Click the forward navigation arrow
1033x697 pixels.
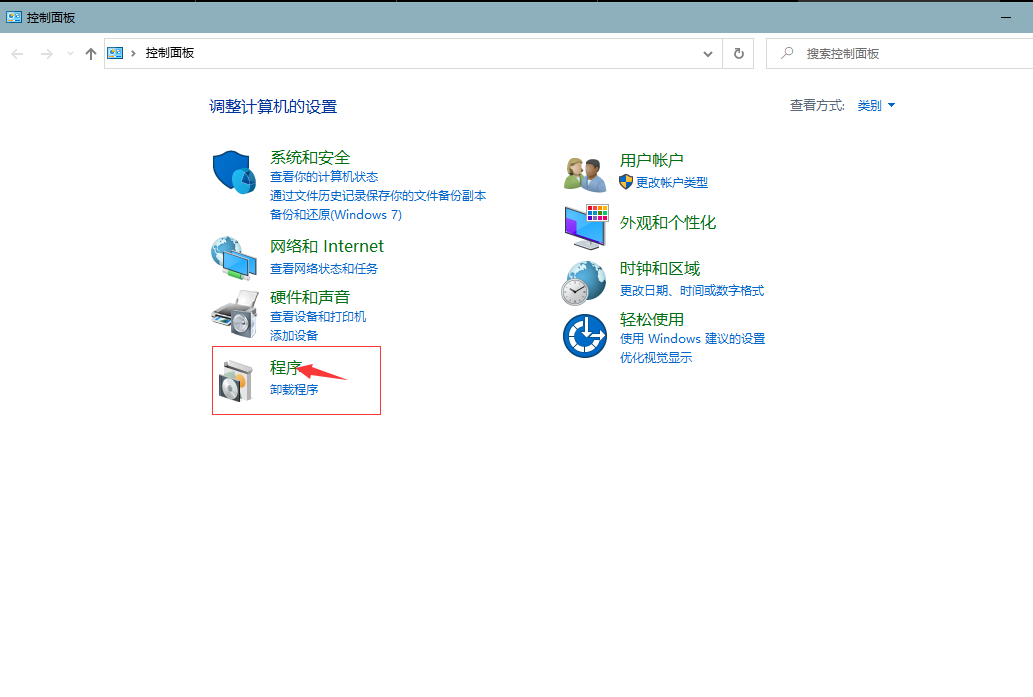click(x=47, y=54)
